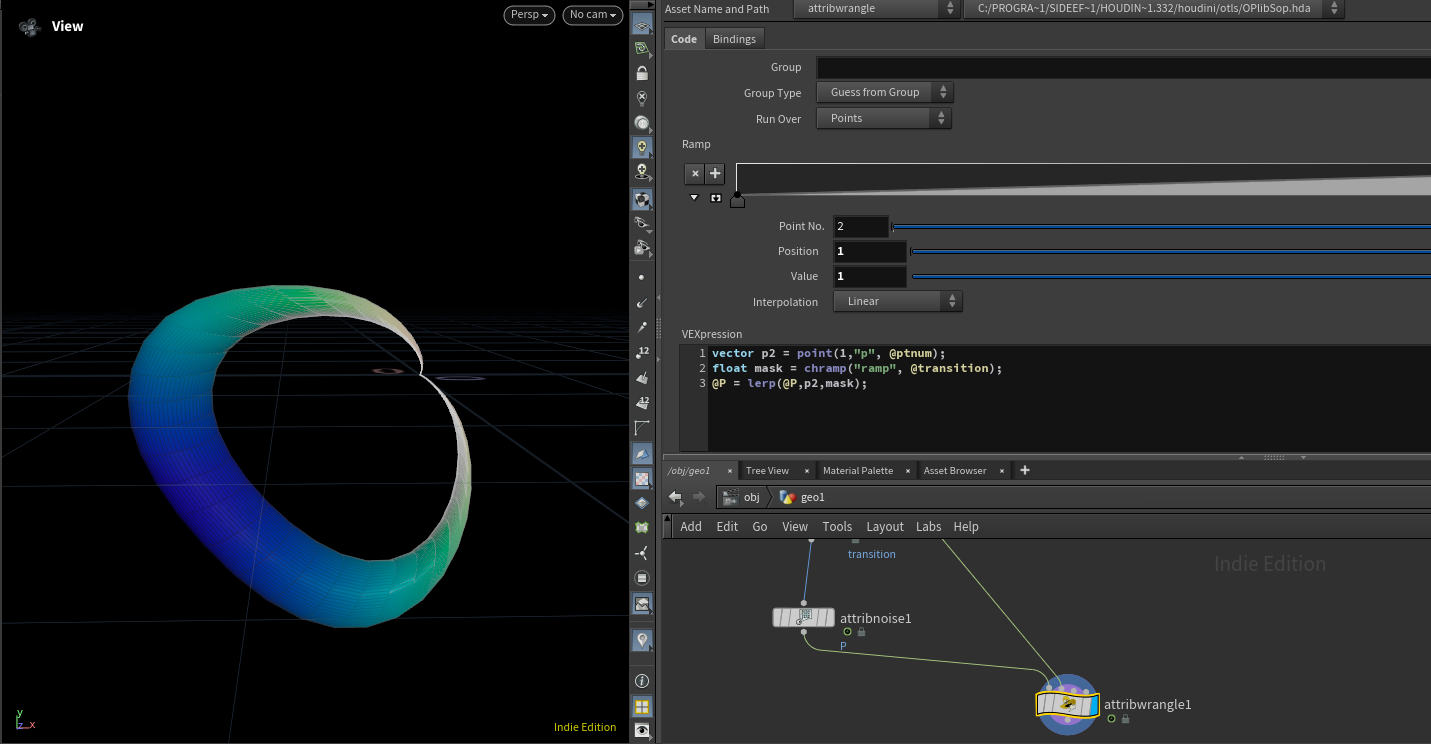Viewport: 1431px width, 744px height.
Task: Click the lock icon in viewport toolbar
Action: click(642, 73)
